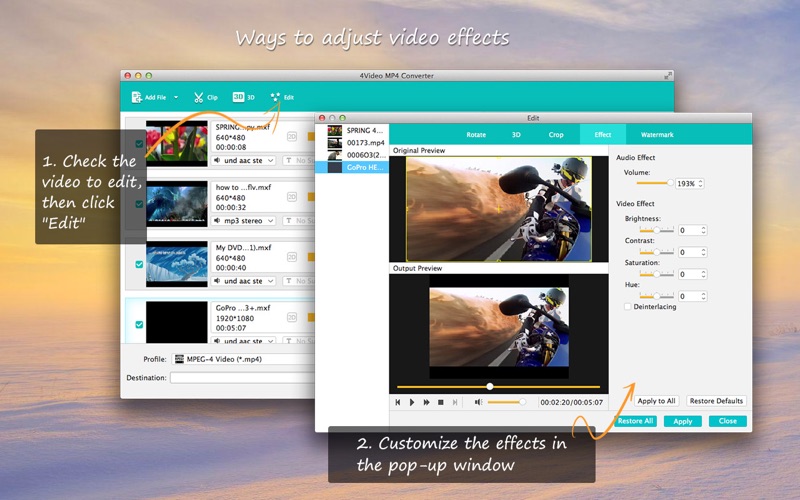The width and height of the screenshot is (800, 500).
Task: Skip to previous in preview controls
Action: (x=398, y=402)
